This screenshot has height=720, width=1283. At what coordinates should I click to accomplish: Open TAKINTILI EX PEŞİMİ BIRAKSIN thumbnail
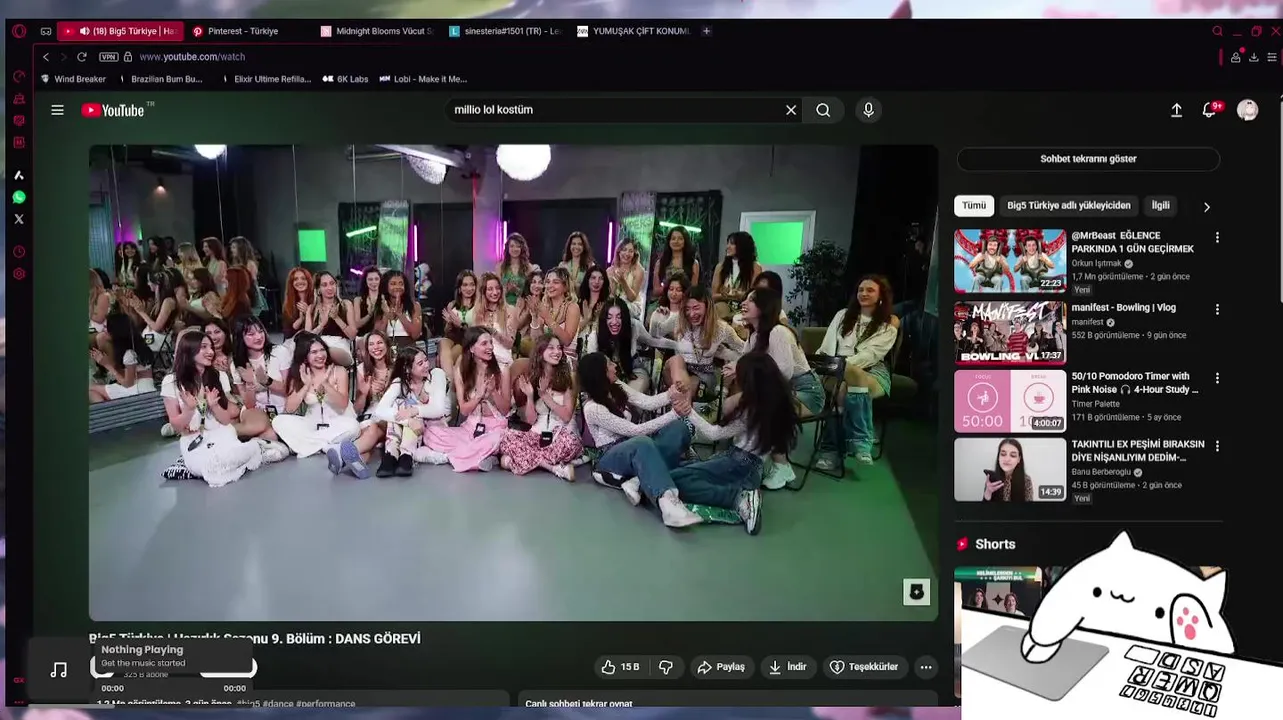(1010, 469)
